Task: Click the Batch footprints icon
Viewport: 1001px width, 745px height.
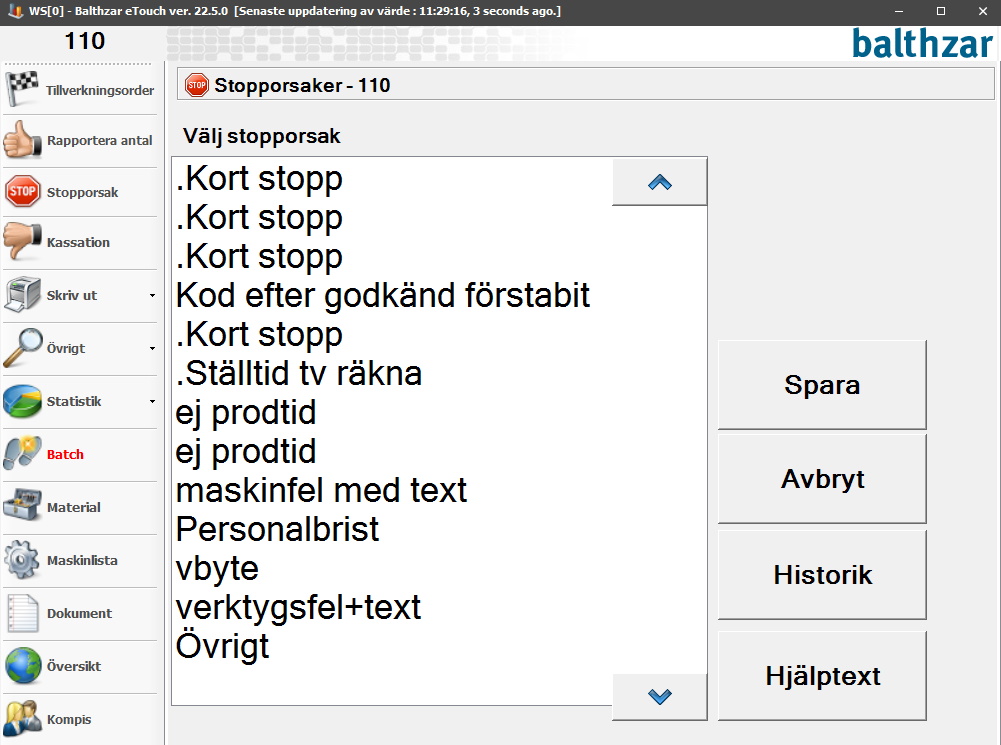Action: pos(23,454)
